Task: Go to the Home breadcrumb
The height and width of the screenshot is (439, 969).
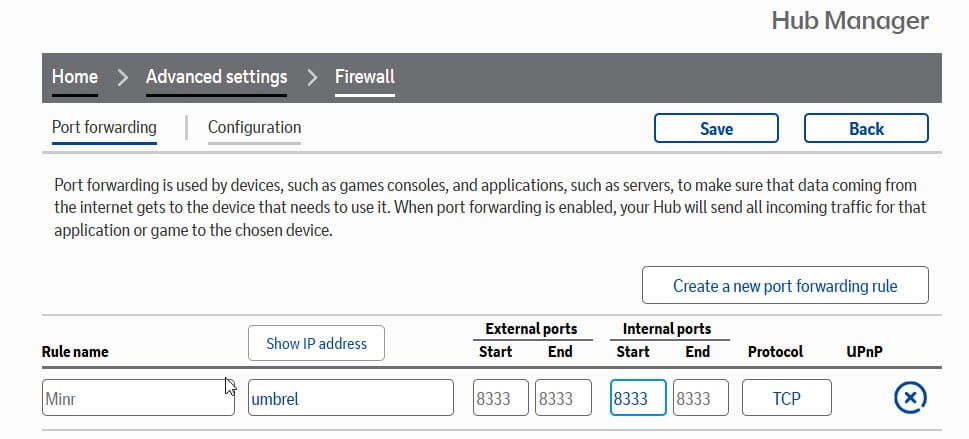Action: point(75,77)
